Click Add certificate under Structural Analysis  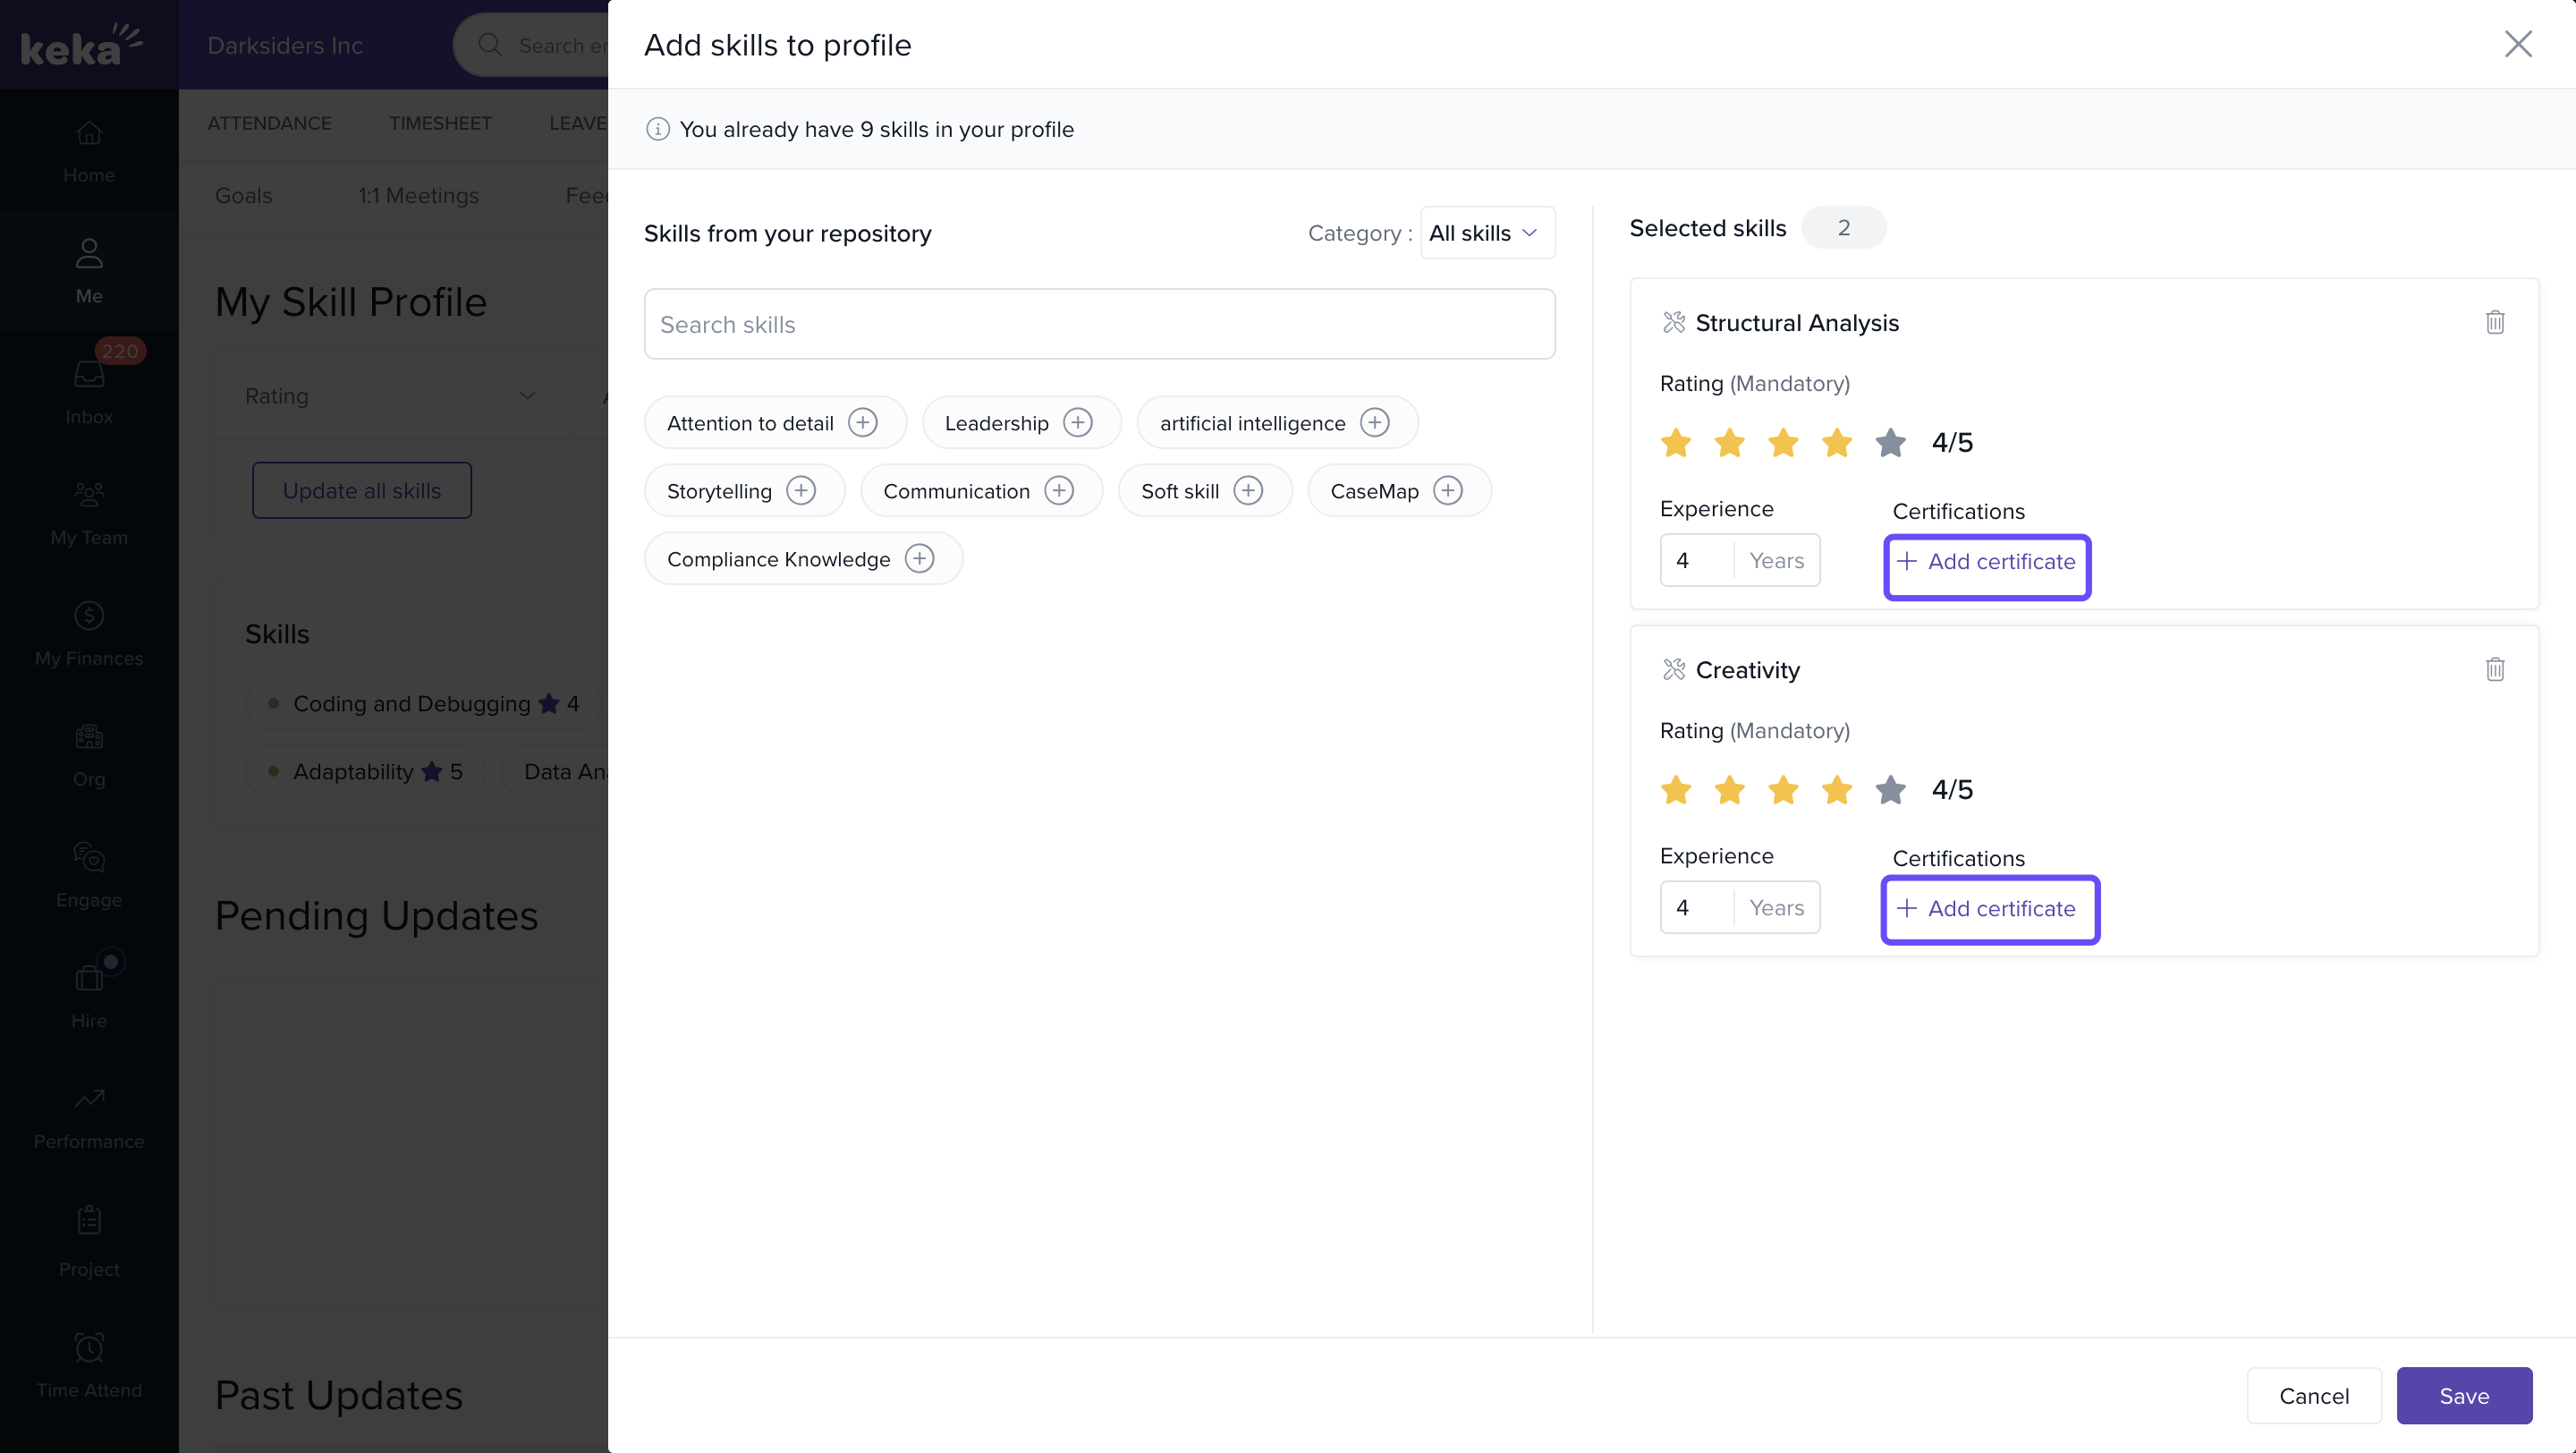pyautogui.click(x=1986, y=562)
